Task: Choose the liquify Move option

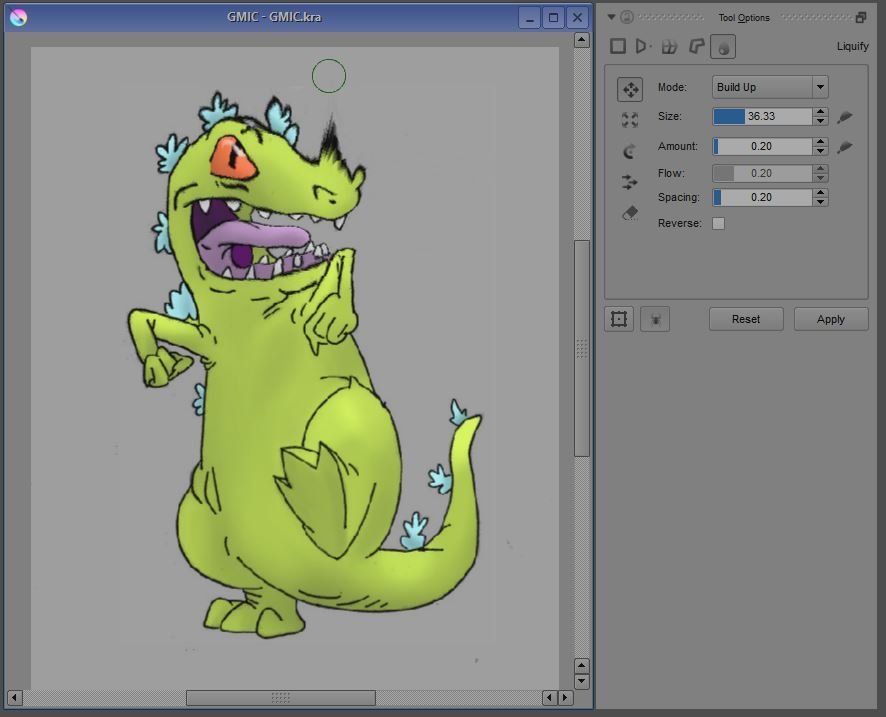Action: tap(630, 90)
